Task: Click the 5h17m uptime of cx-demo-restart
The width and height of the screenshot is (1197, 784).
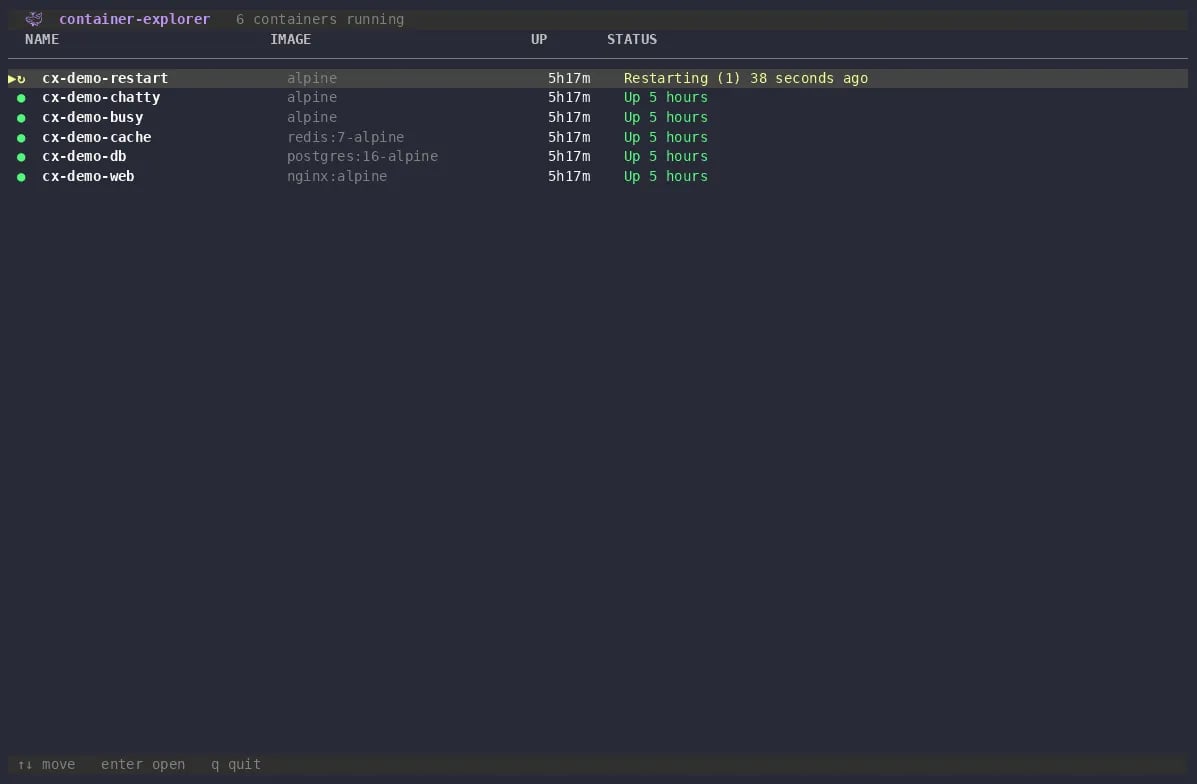Action: (x=569, y=78)
